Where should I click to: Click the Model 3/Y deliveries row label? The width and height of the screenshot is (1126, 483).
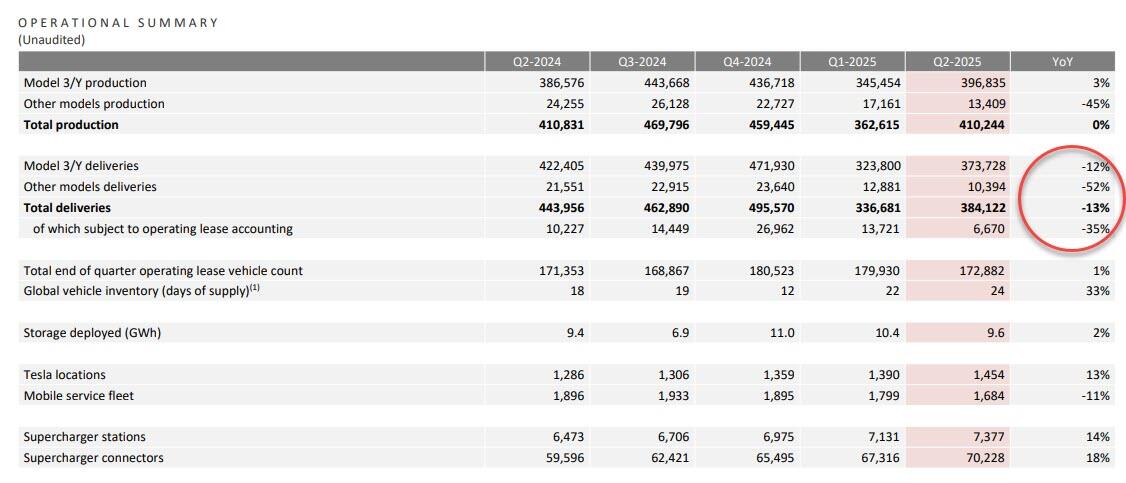pyautogui.click(x=81, y=167)
